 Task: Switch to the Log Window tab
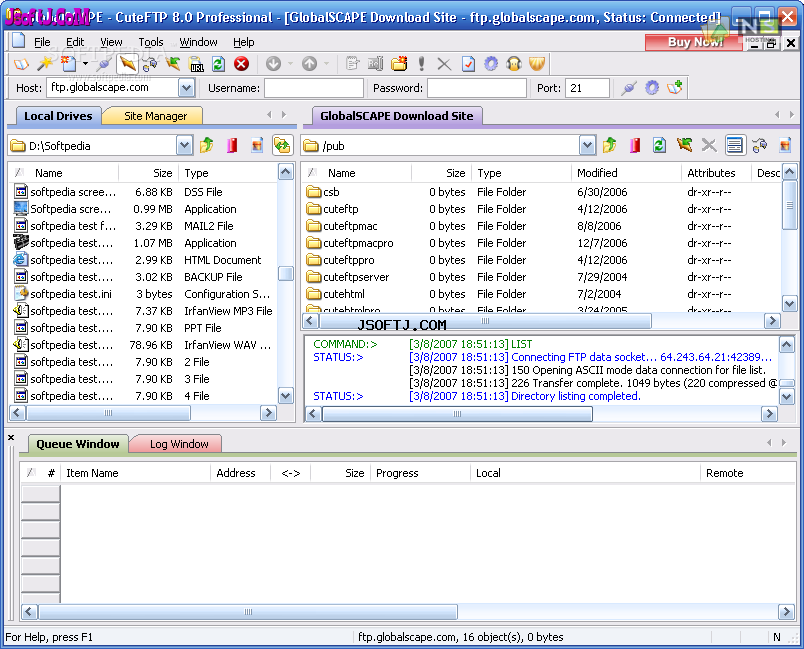click(x=179, y=444)
